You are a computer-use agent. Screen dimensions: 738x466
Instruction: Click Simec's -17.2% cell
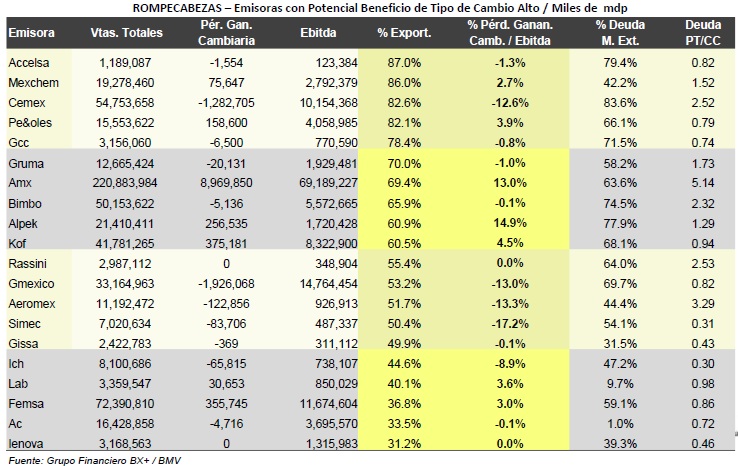pyautogui.click(x=510, y=323)
